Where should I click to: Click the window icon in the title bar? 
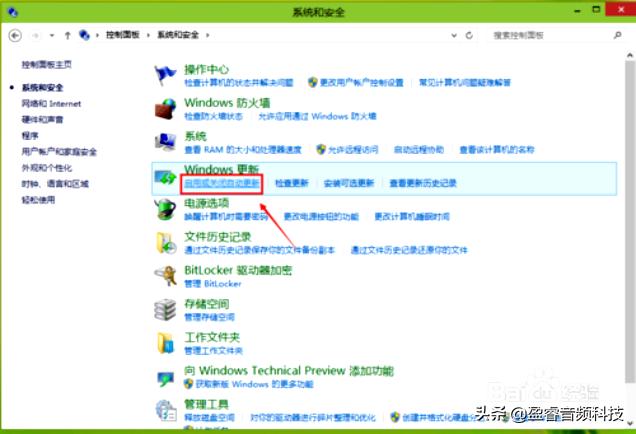(12, 12)
